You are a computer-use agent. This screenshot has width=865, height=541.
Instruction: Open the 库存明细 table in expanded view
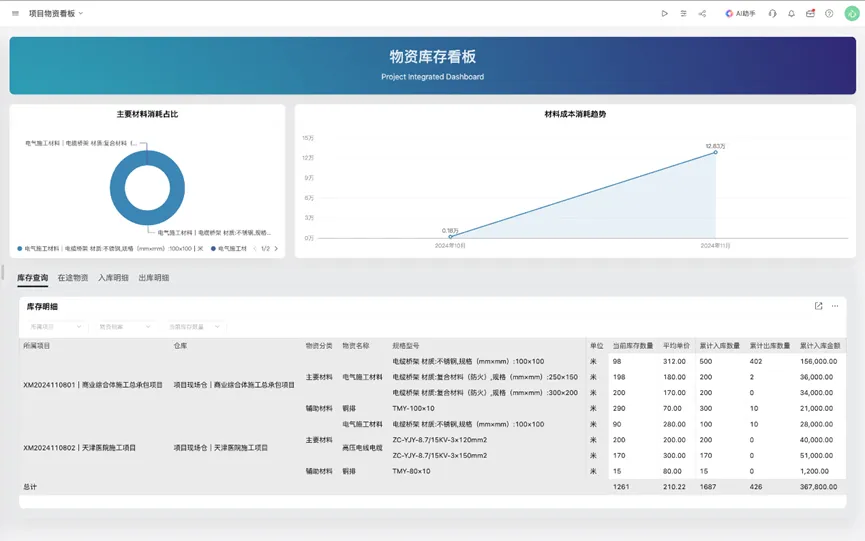(818, 306)
